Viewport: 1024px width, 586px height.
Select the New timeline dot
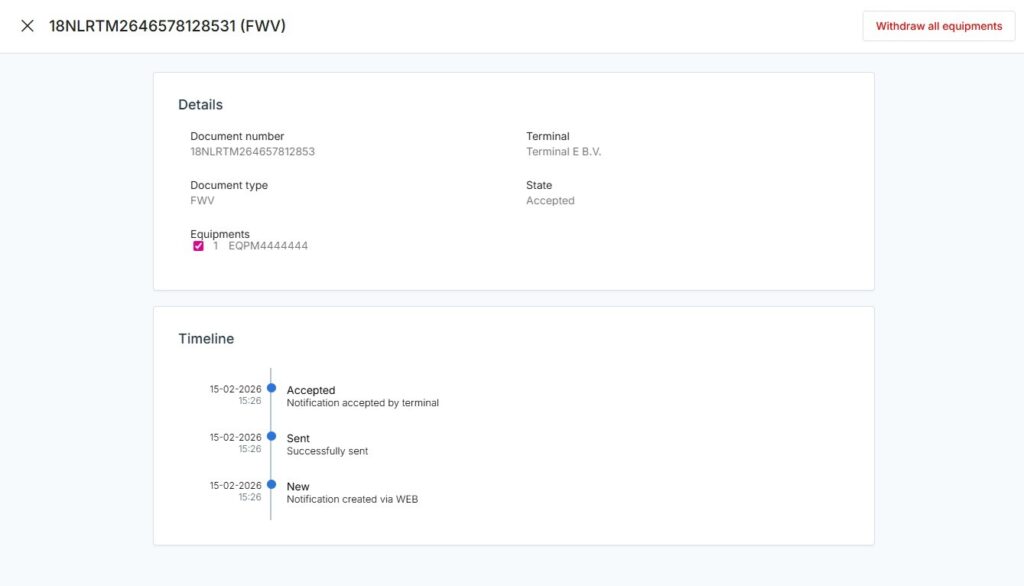pos(271,484)
